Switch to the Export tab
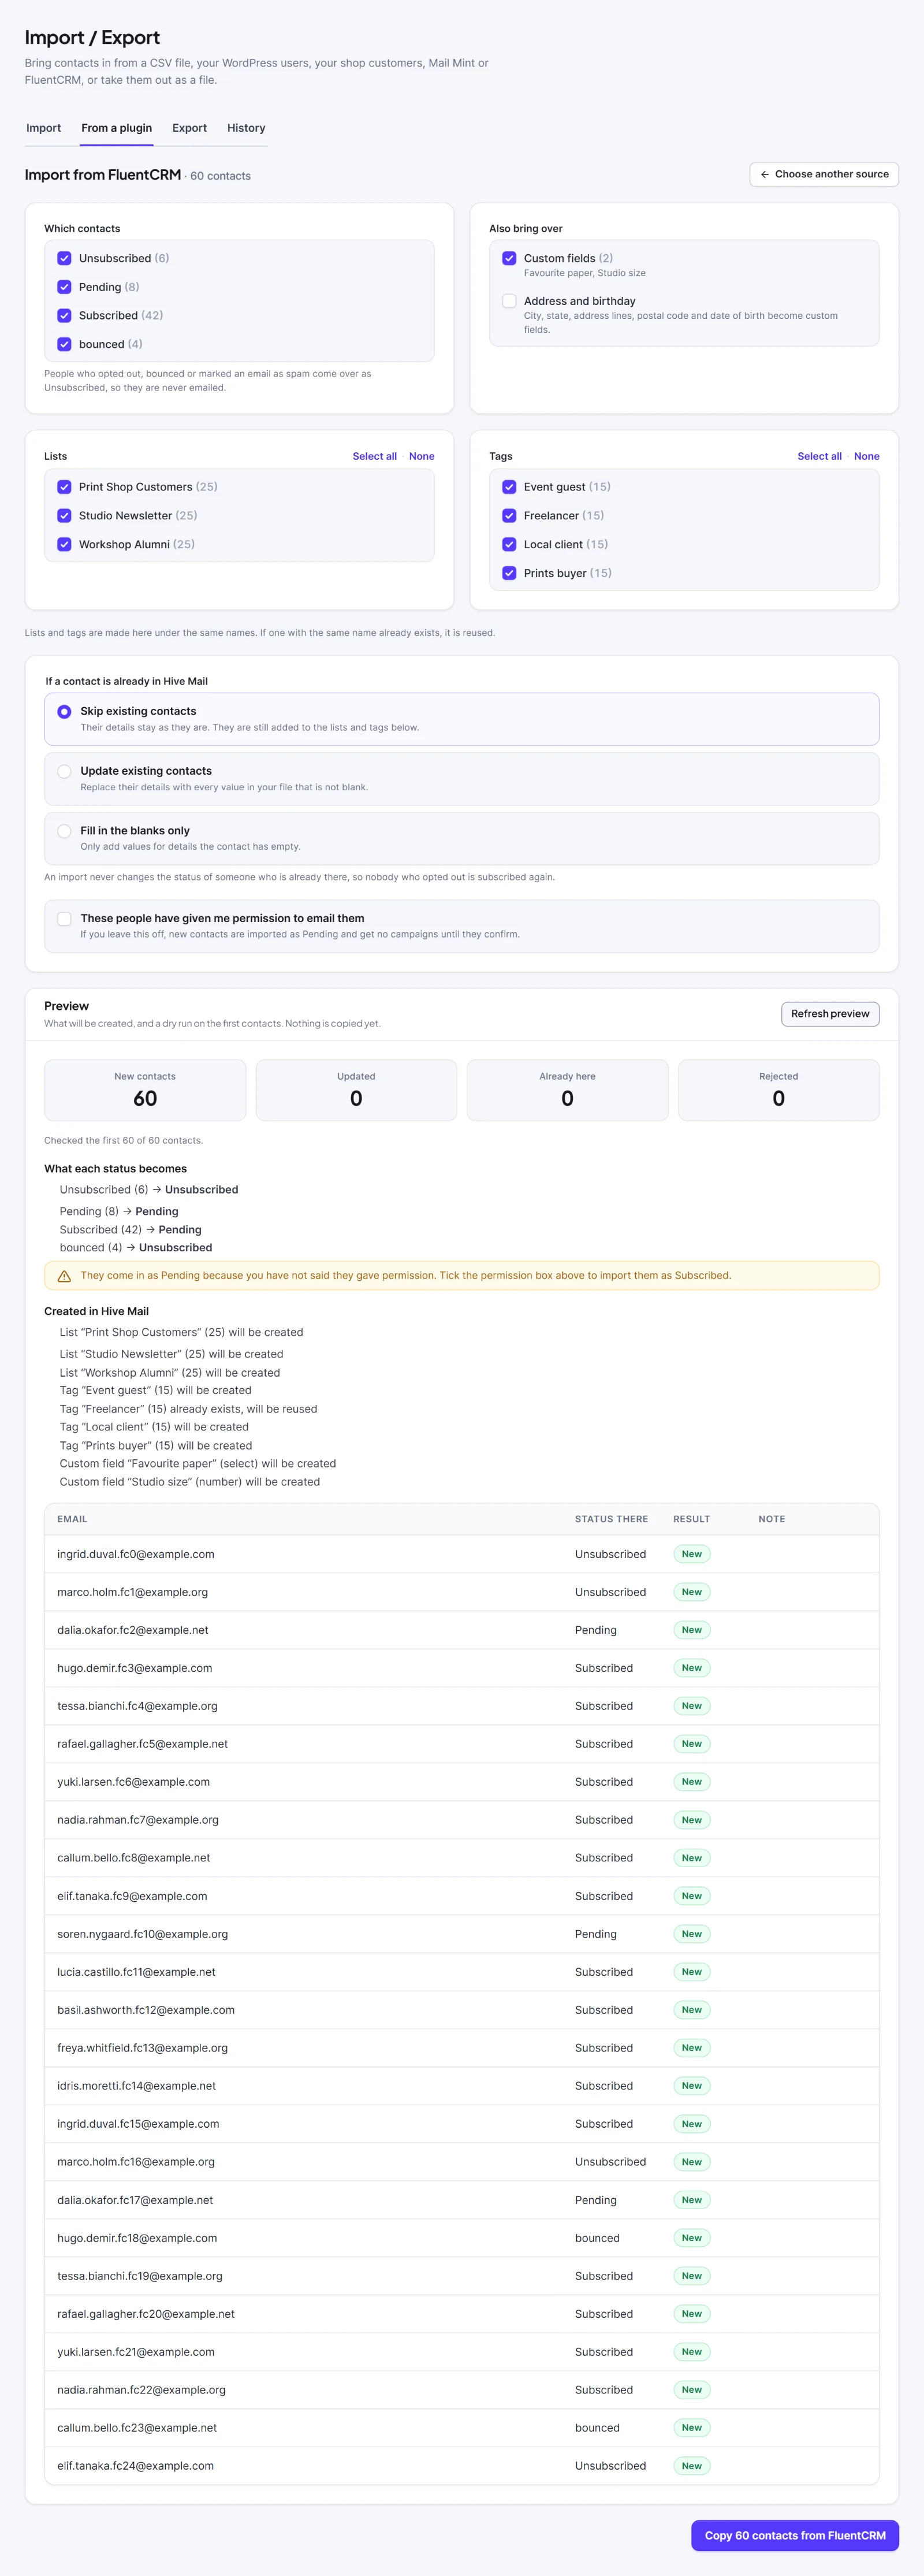 (x=189, y=128)
